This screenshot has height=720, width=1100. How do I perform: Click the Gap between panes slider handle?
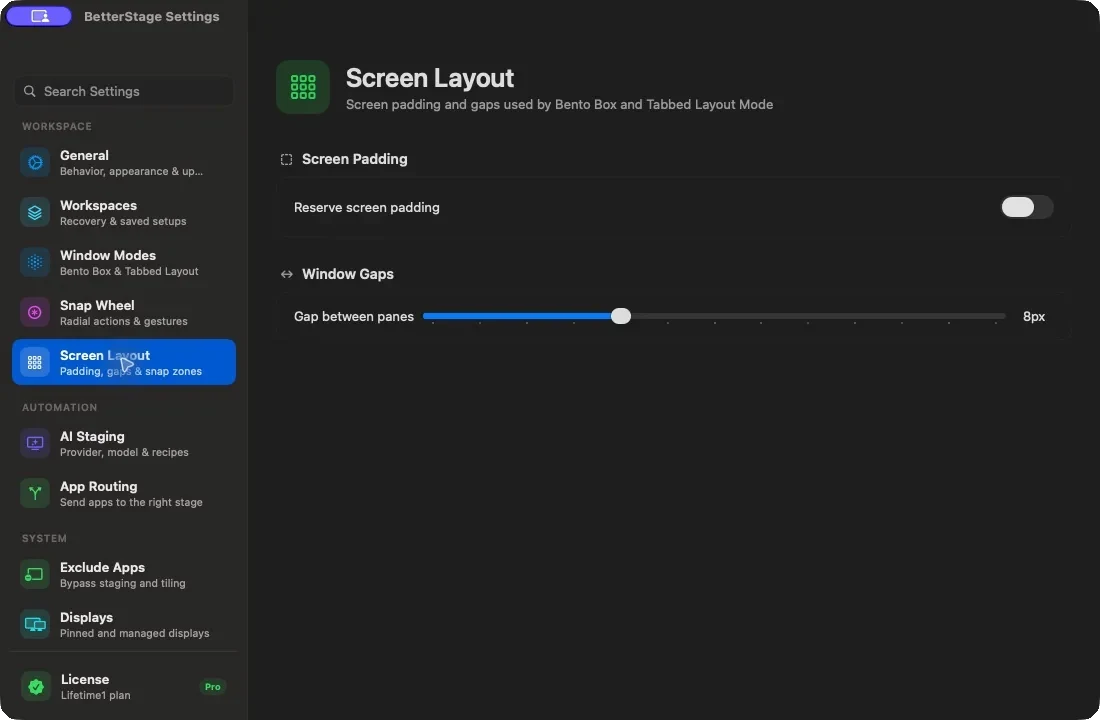click(620, 316)
